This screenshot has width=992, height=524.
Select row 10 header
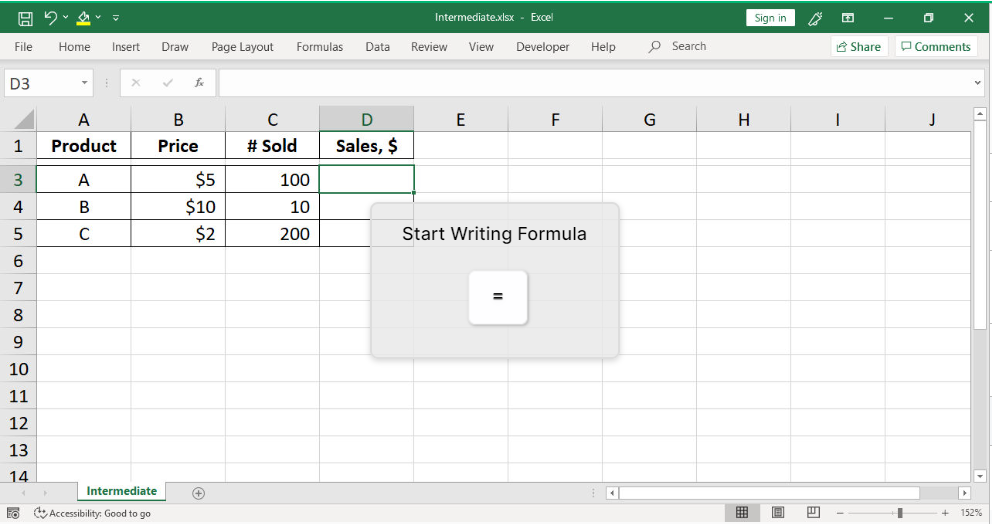click(x=18, y=369)
